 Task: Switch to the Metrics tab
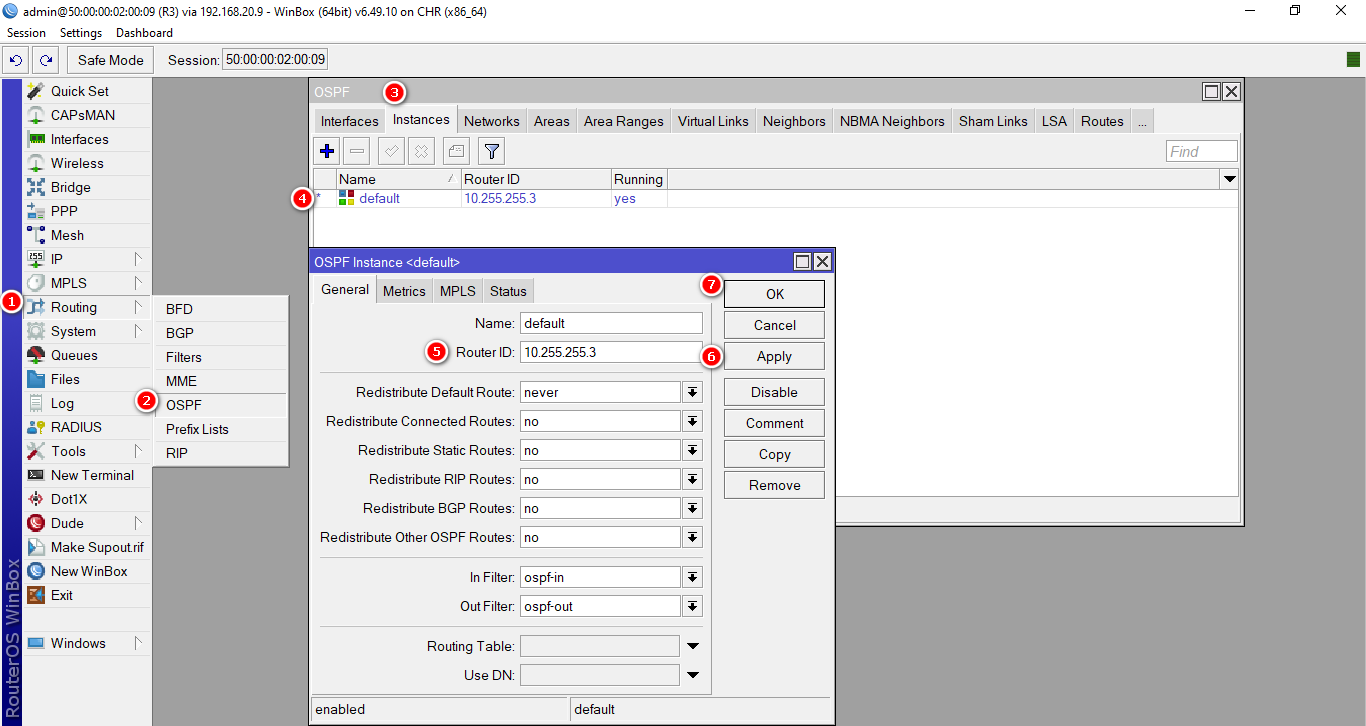[x=404, y=291]
